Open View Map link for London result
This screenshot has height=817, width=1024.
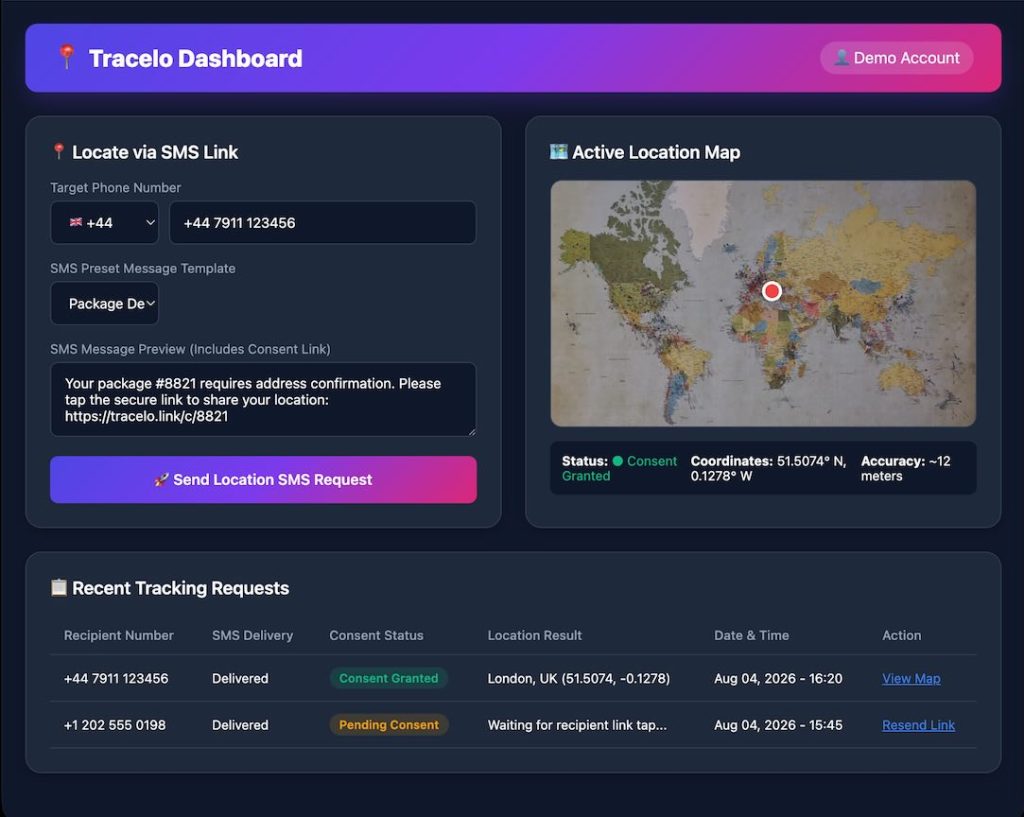click(x=911, y=679)
